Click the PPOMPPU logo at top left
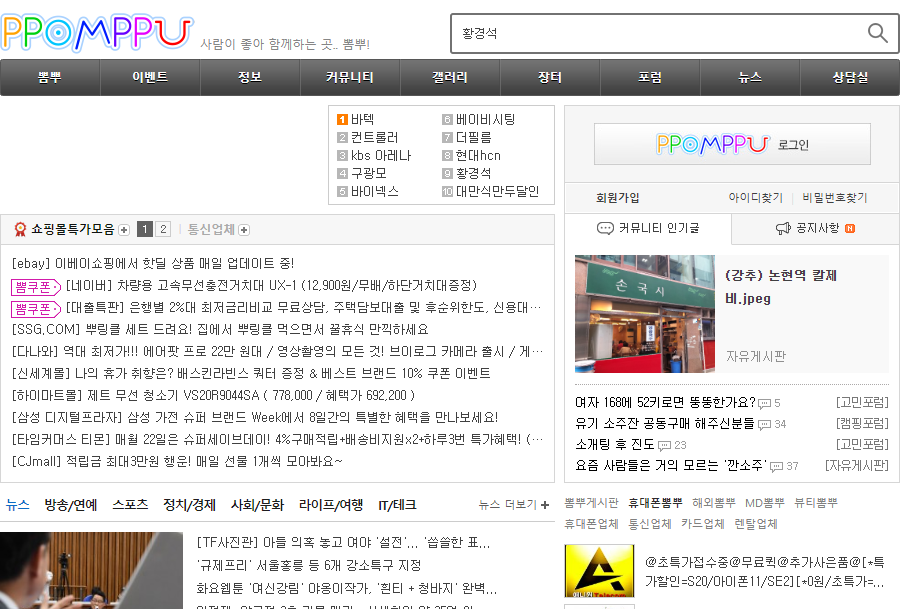The height and width of the screenshot is (609, 907). coord(97,32)
